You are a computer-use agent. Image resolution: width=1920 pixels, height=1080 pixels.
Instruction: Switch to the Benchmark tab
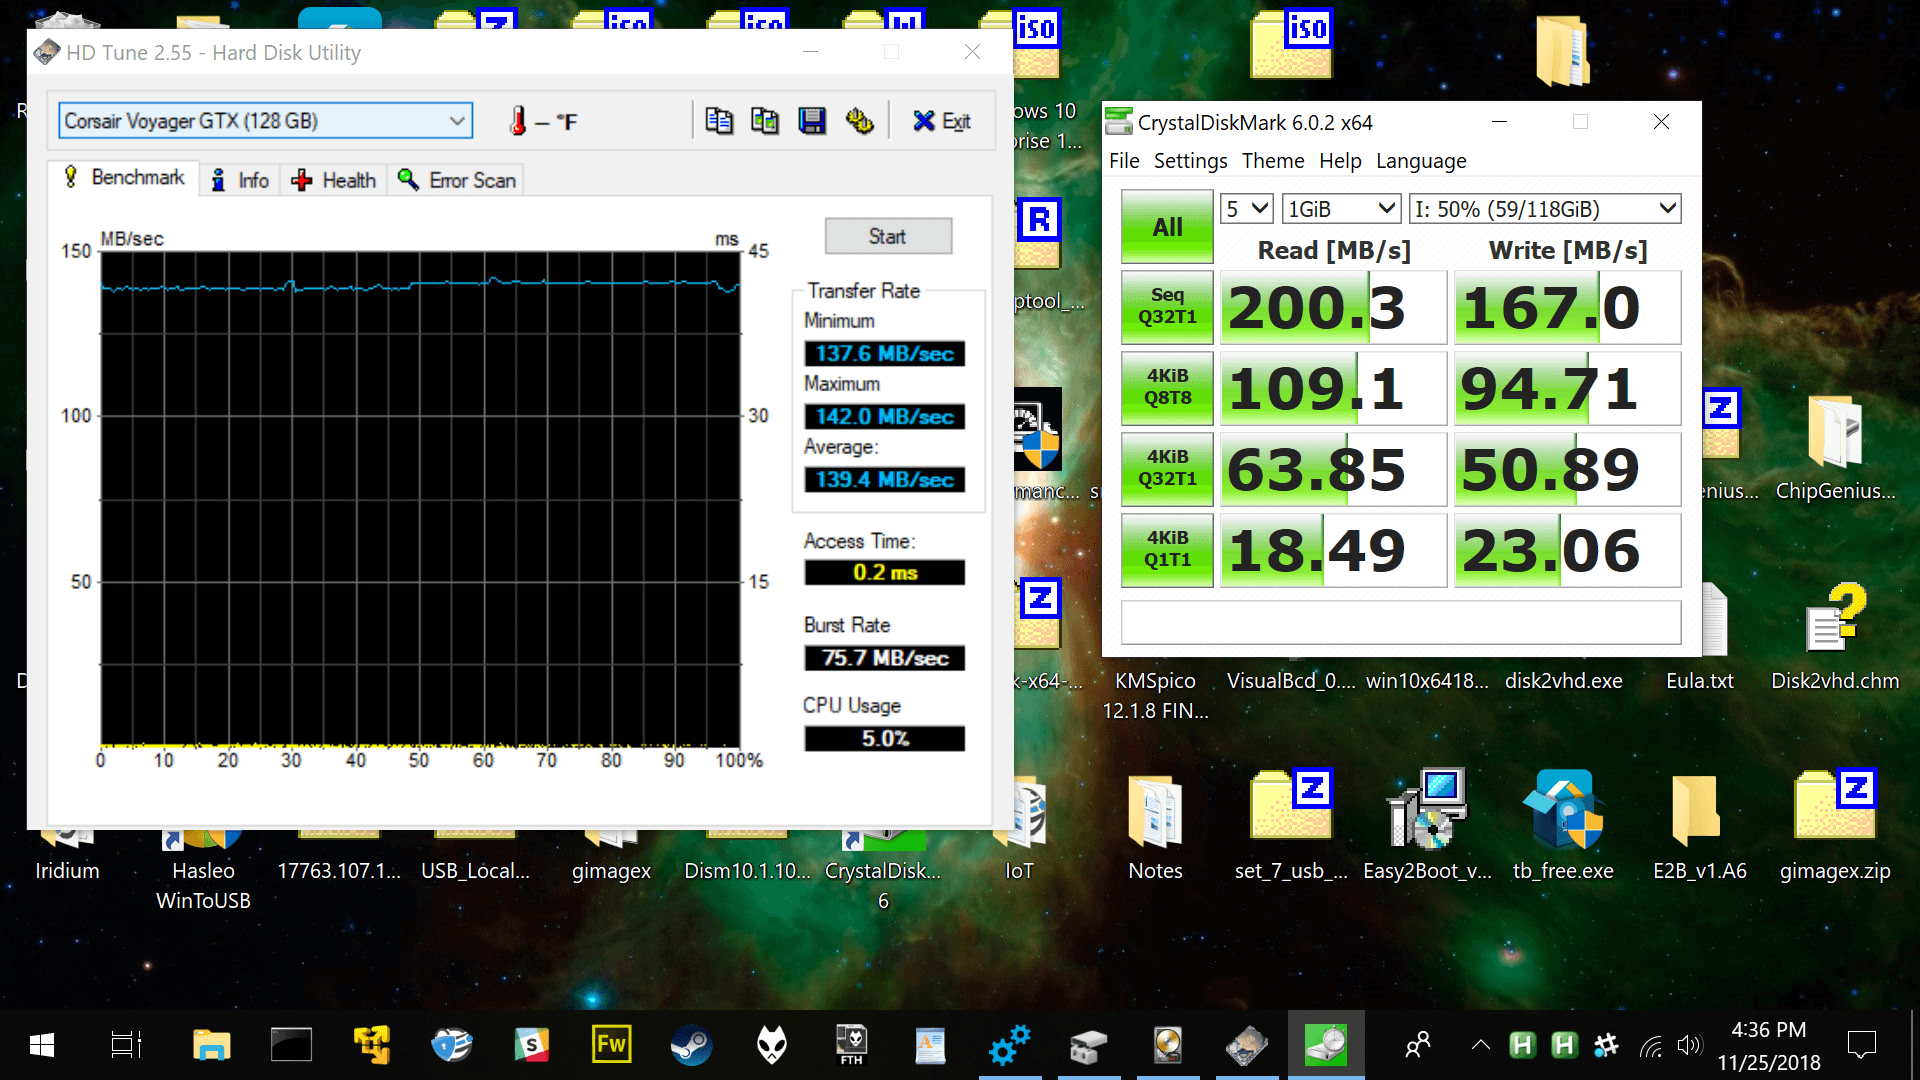pos(124,178)
